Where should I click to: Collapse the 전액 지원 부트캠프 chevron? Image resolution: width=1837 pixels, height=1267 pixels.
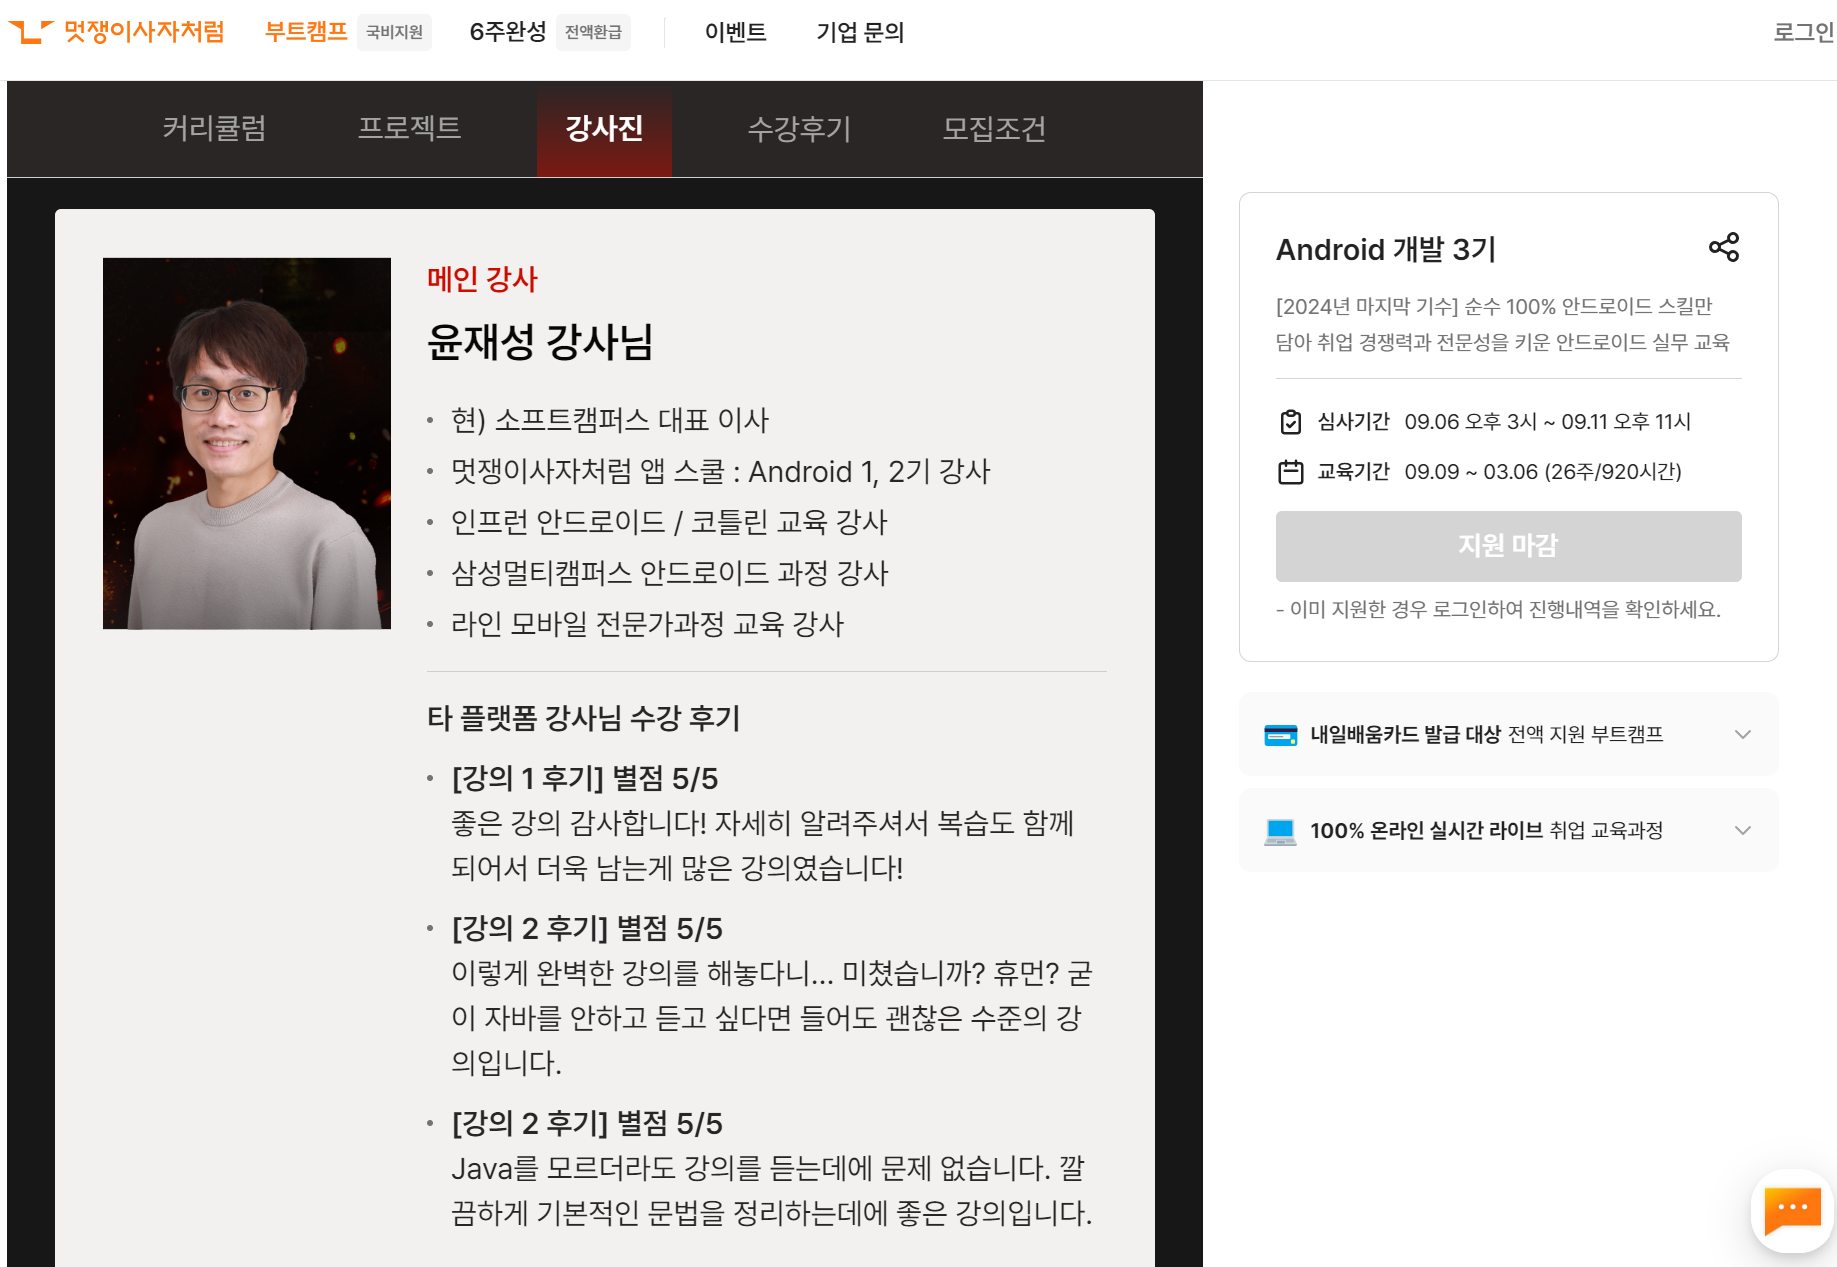pos(1744,733)
